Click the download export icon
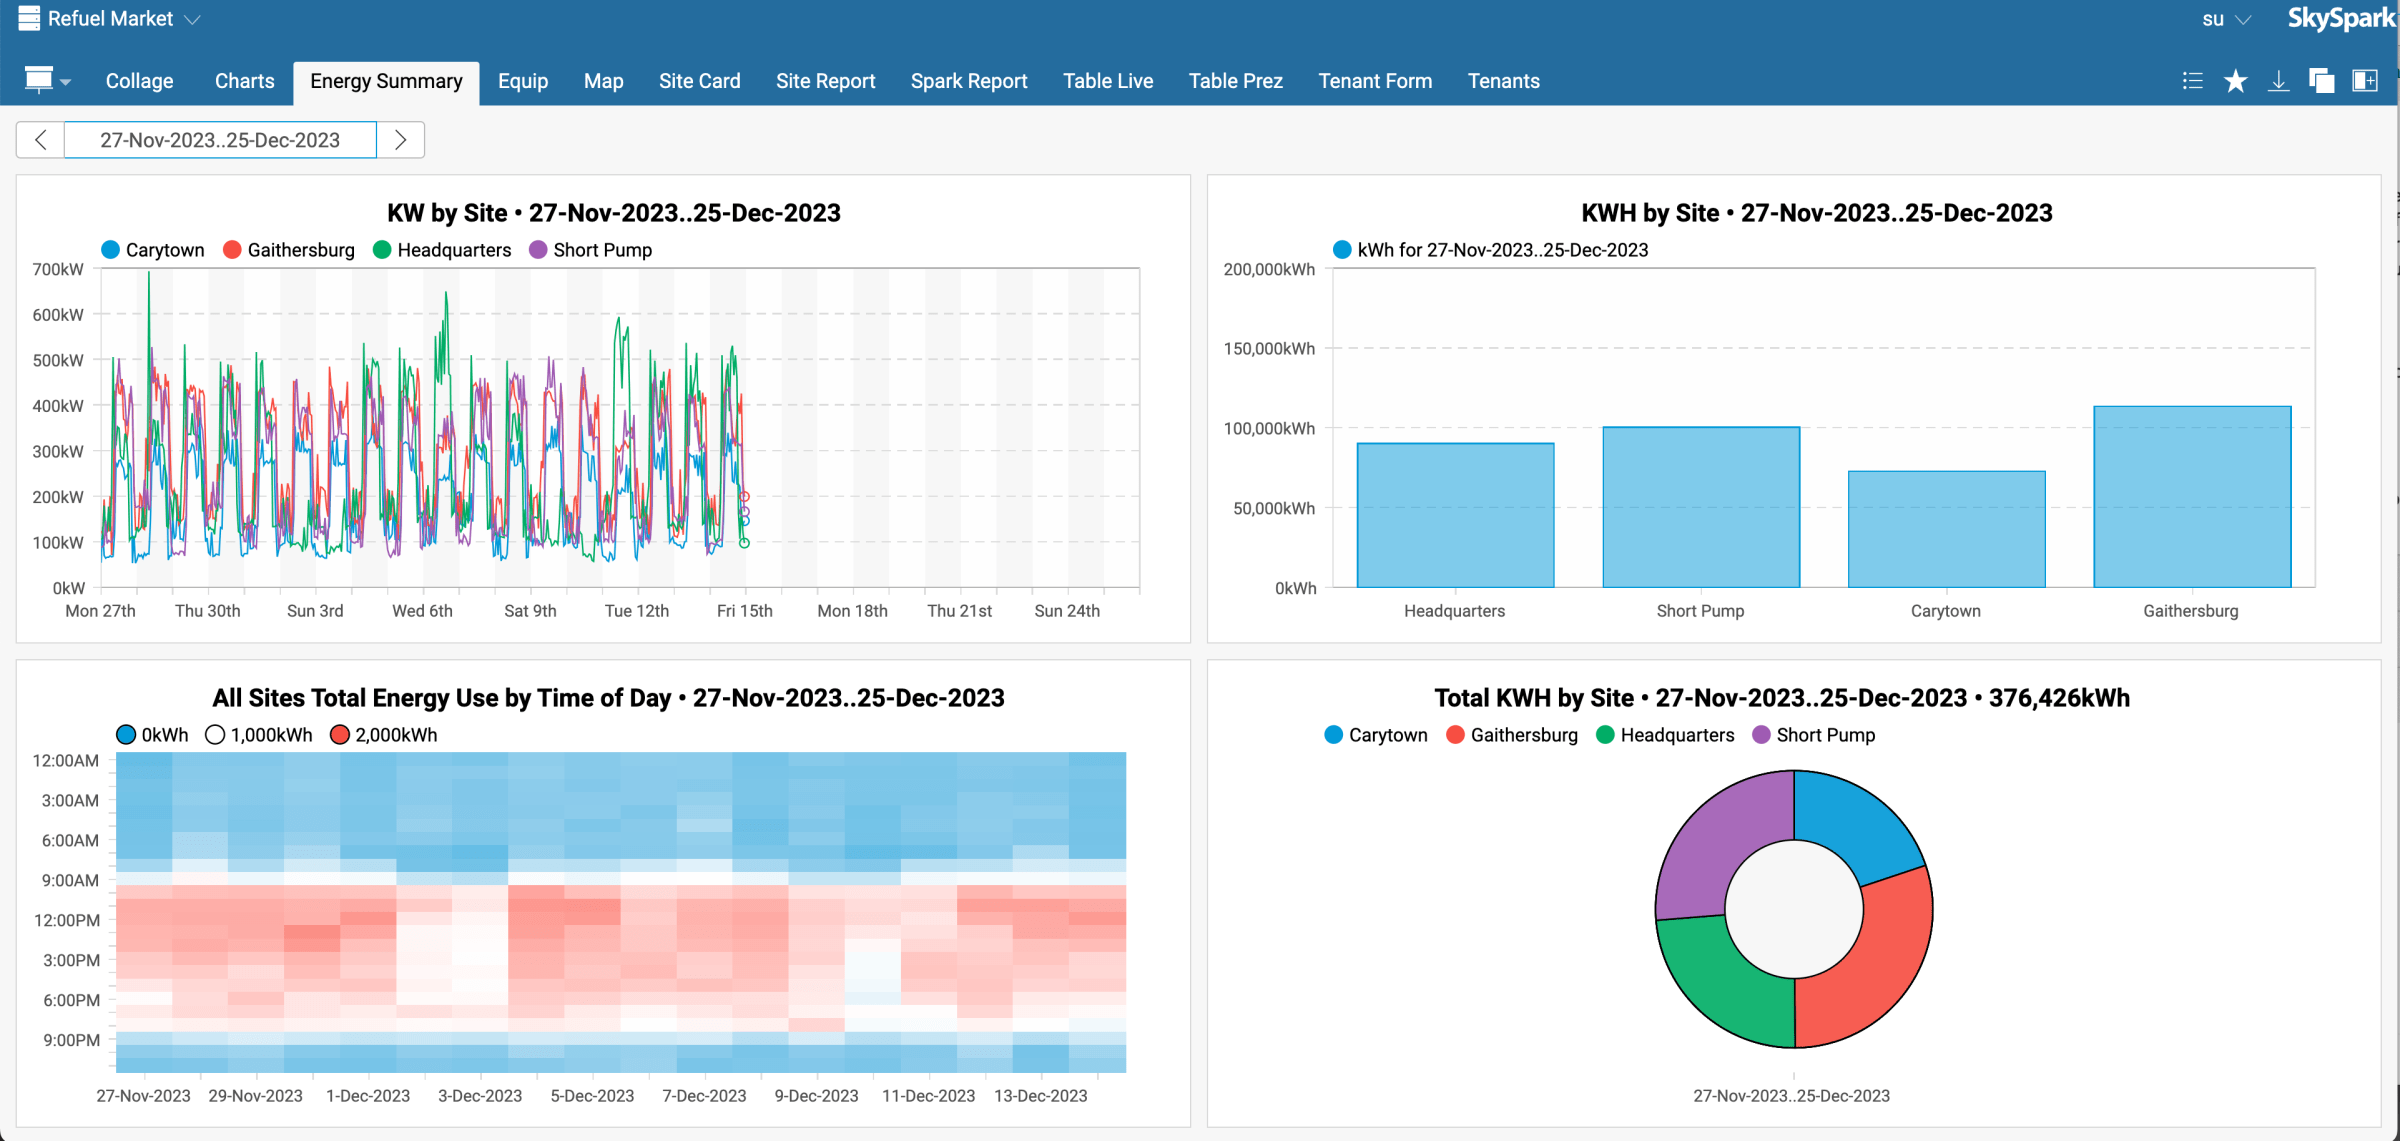2400x1141 pixels. click(x=2278, y=81)
